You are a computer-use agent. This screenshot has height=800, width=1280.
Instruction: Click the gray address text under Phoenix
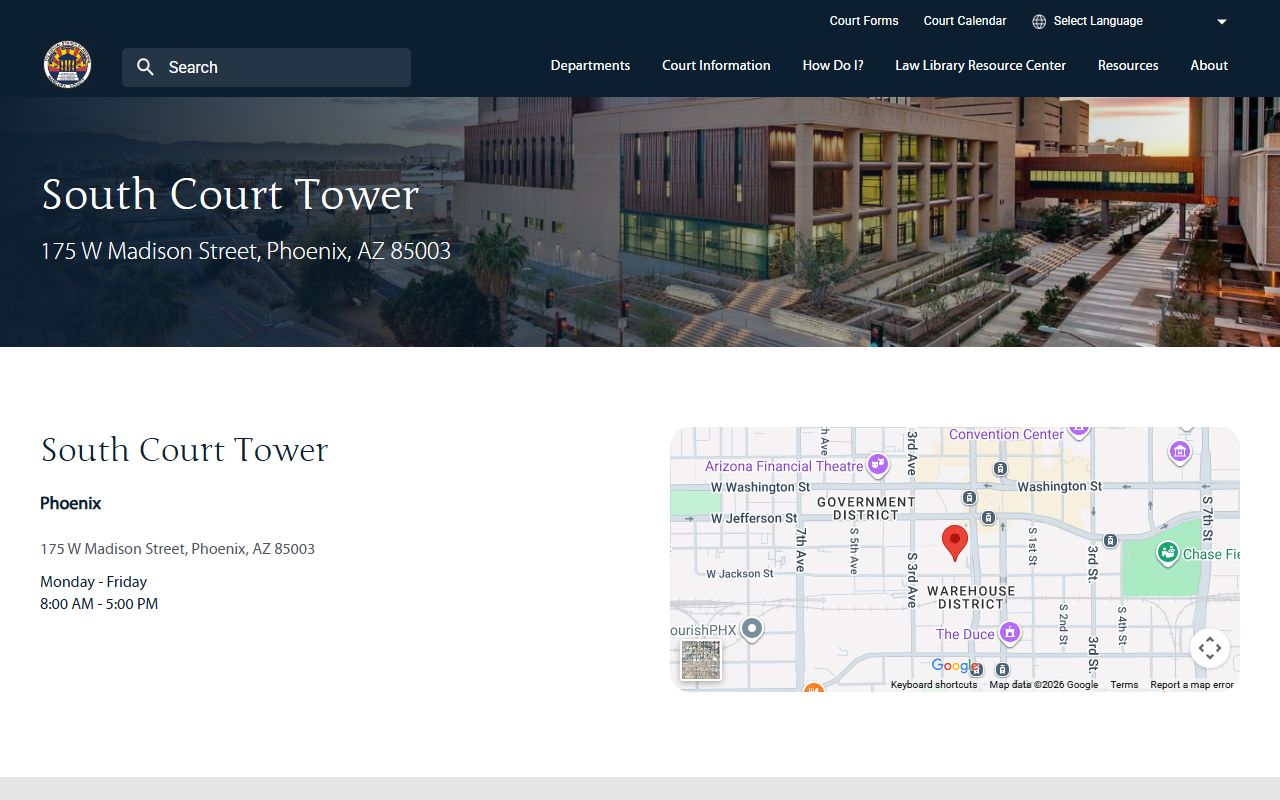(178, 549)
